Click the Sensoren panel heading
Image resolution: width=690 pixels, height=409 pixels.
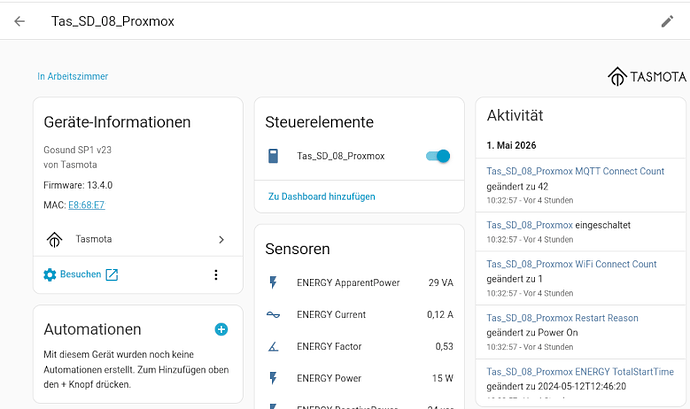[x=297, y=249]
